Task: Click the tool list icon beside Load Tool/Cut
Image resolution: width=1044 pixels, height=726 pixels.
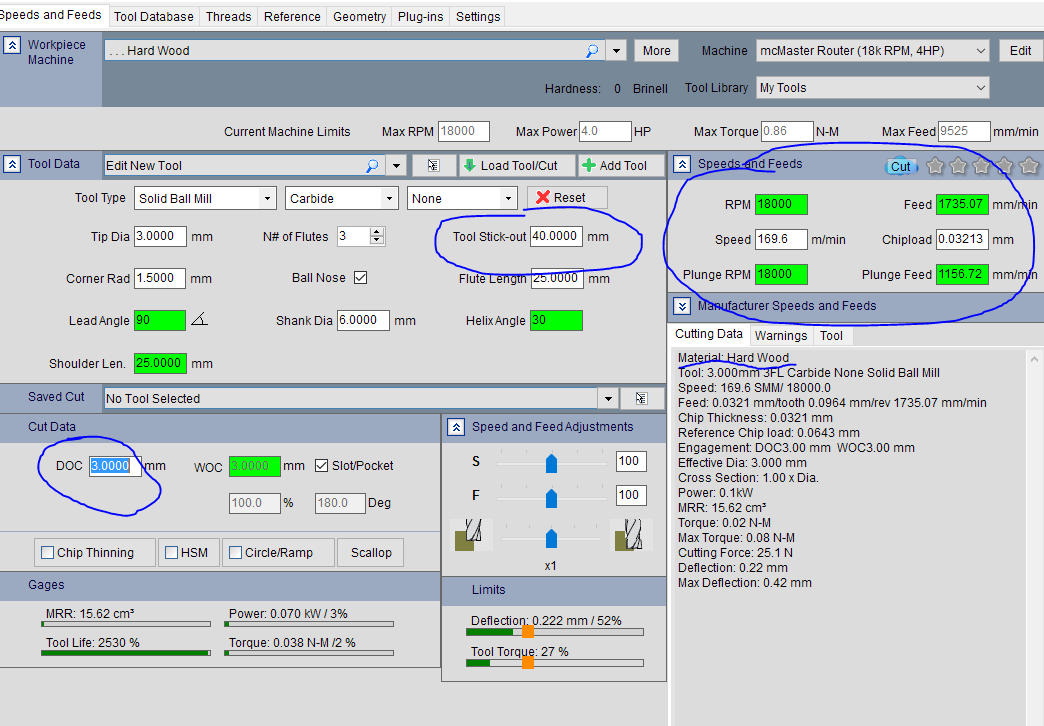Action: click(x=433, y=166)
